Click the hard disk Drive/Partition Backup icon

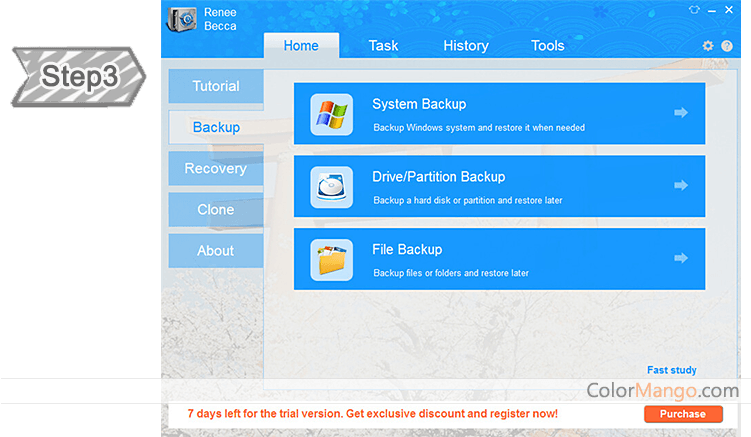pyautogui.click(x=331, y=187)
